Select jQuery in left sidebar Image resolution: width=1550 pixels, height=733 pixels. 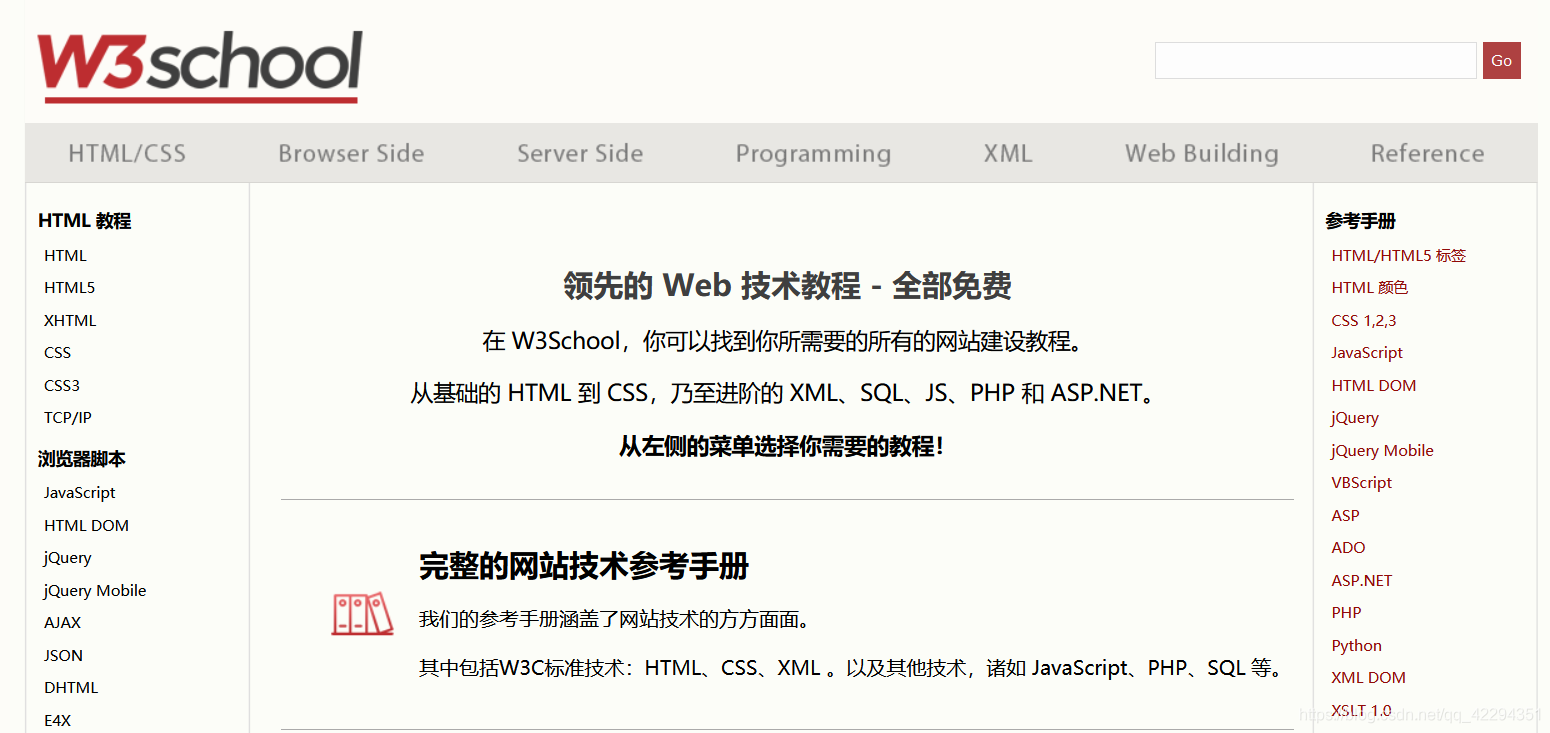tap(67, 557)
